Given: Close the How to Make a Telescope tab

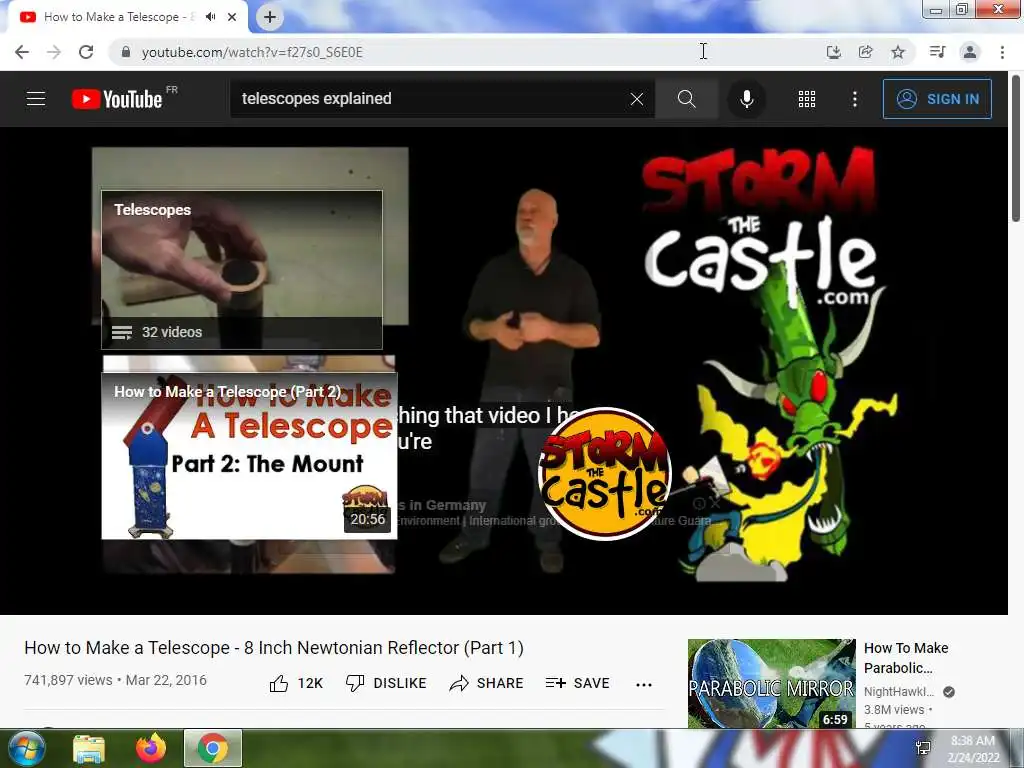Looking at the screenshot, I should coord(232,17).
